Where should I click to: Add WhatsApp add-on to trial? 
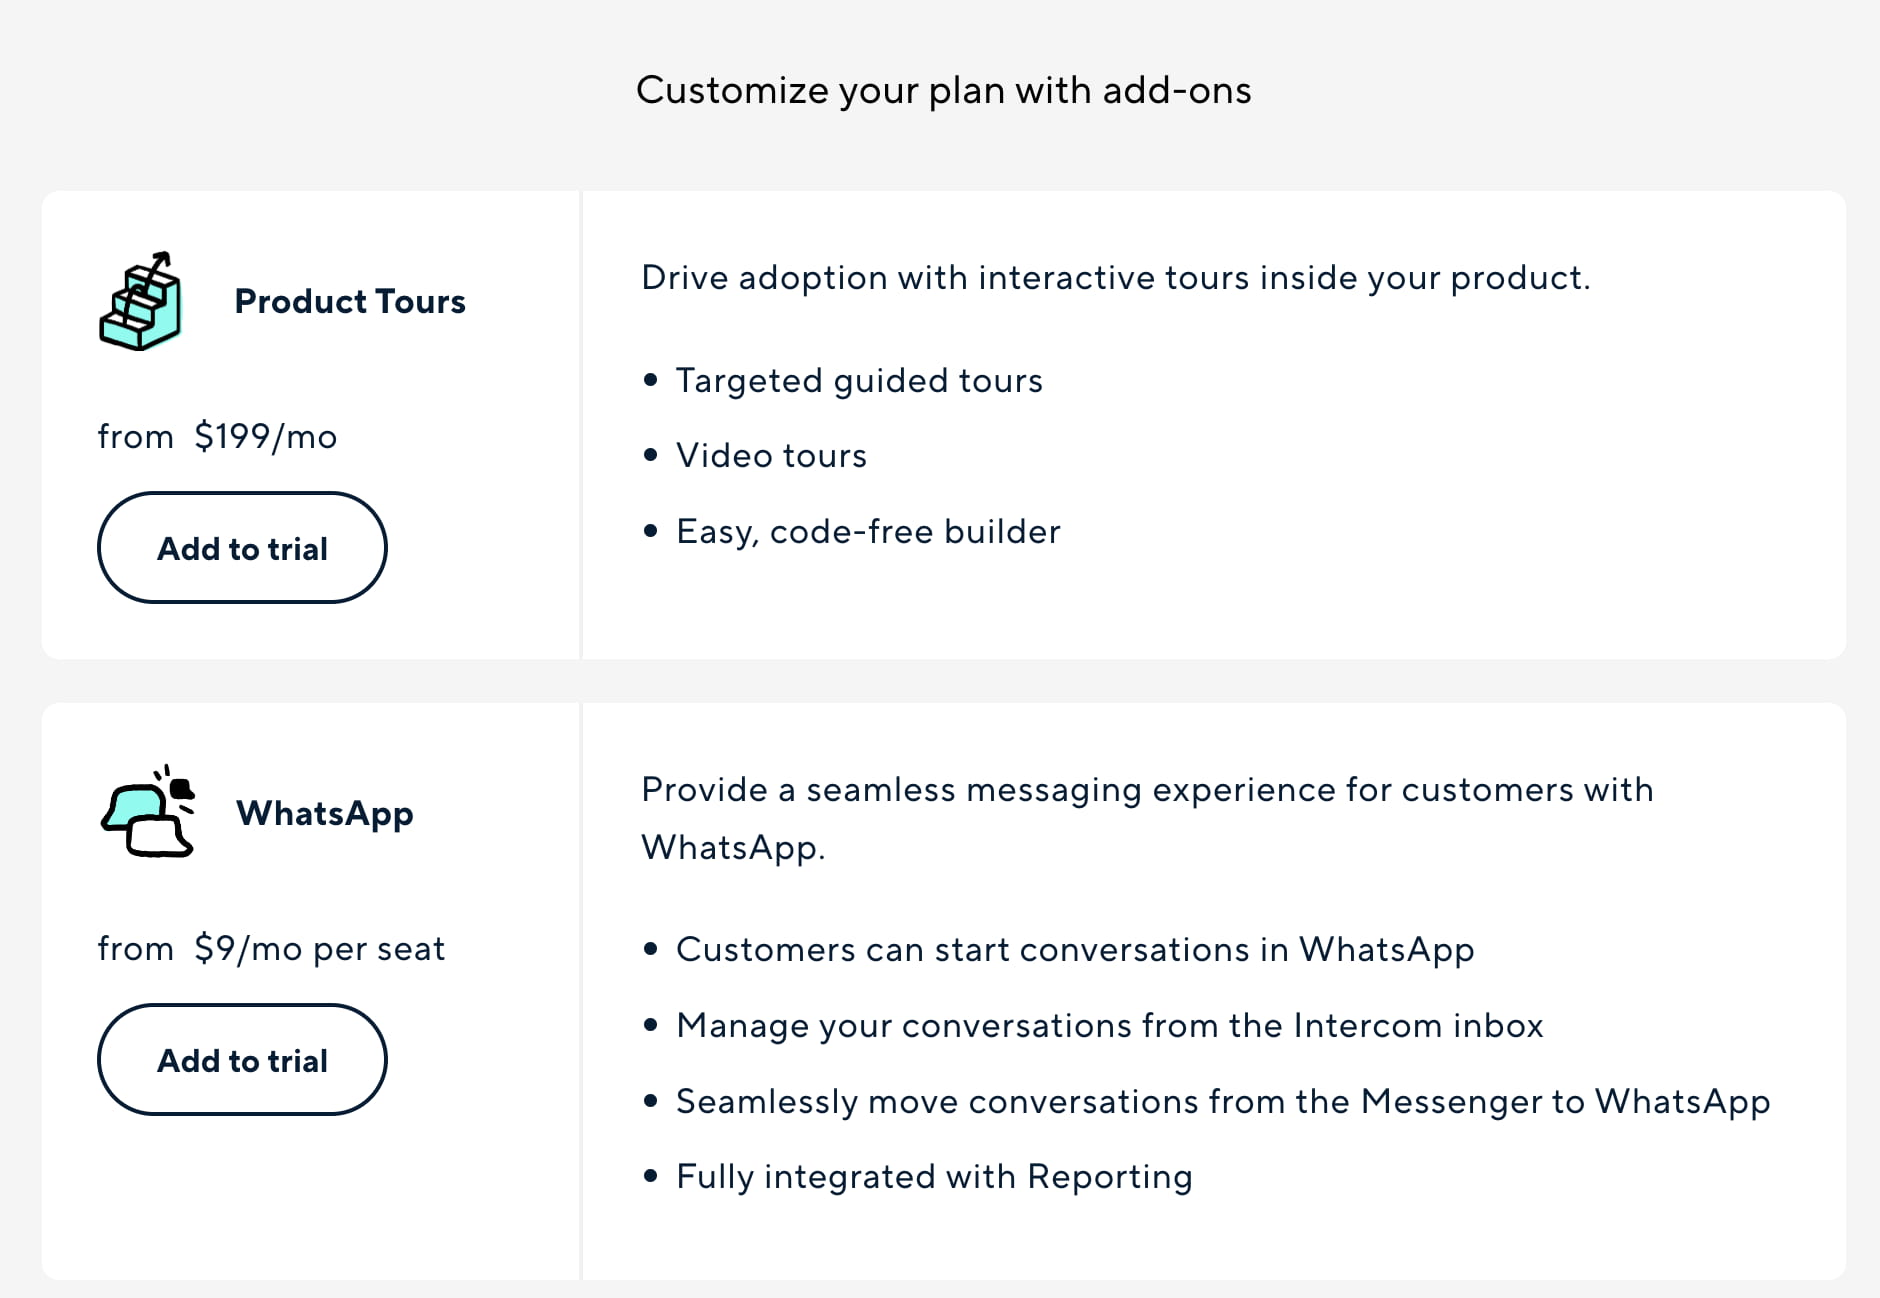pyautogui.click(x=242, y=1060)
